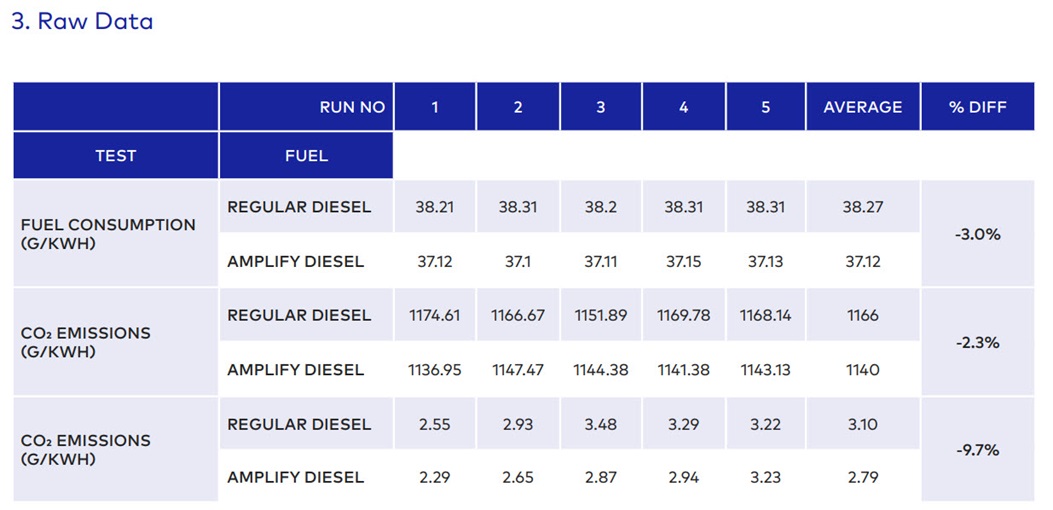Select the value 3.22
The width and height of the screenshot is (1053, 510).
(766, 424)
